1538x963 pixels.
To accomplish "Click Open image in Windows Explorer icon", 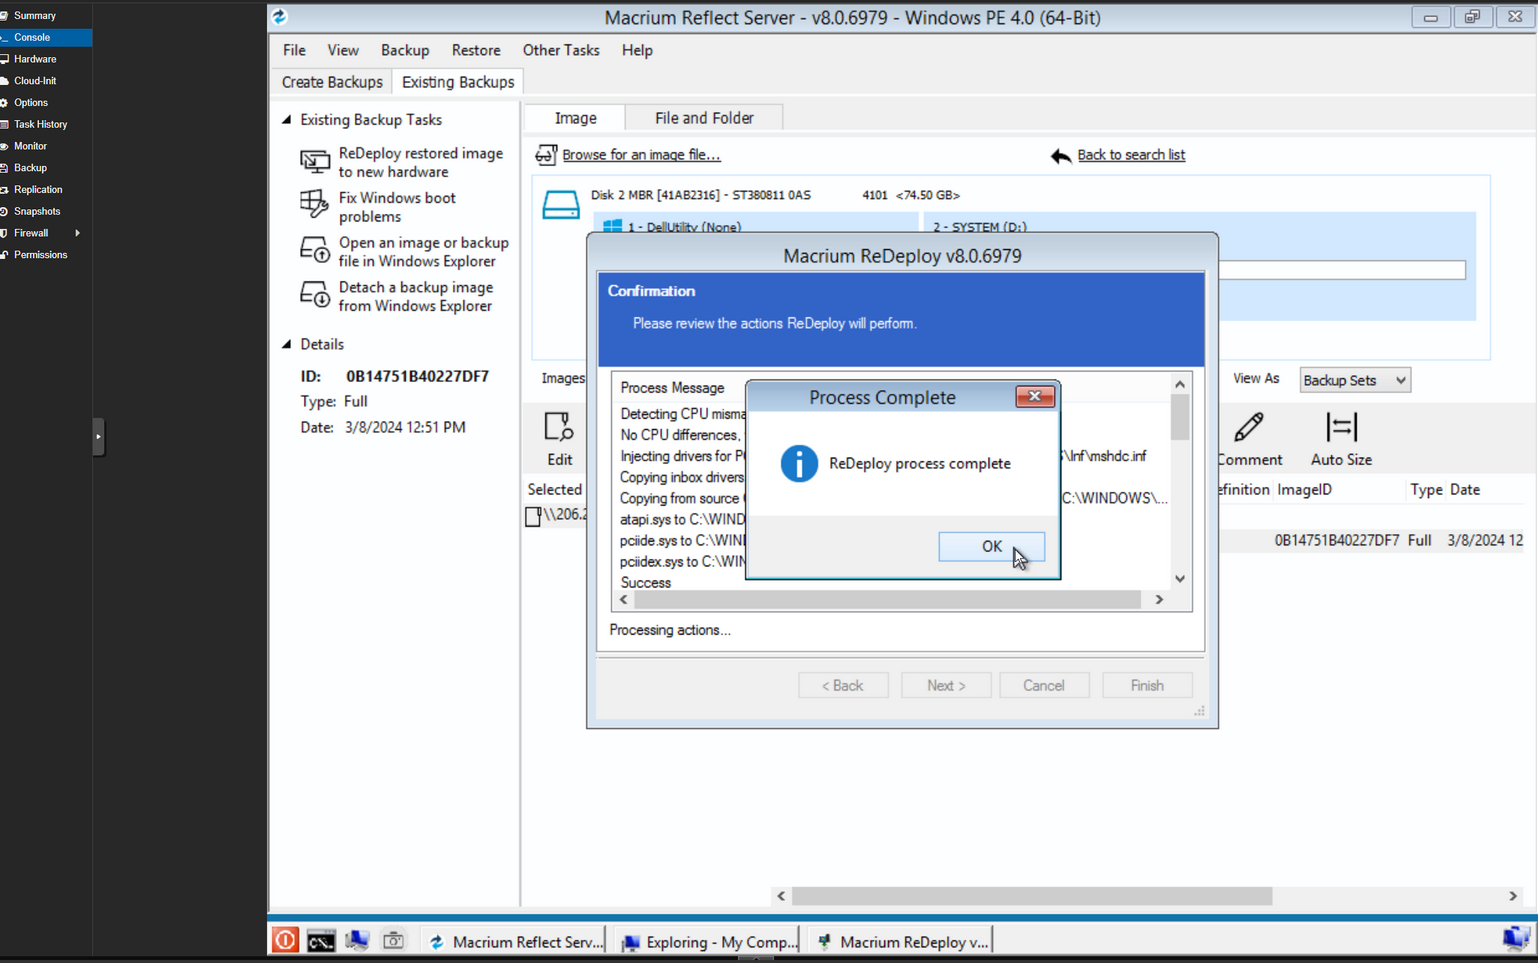I will pyautogui.click(x=314, y=249).
